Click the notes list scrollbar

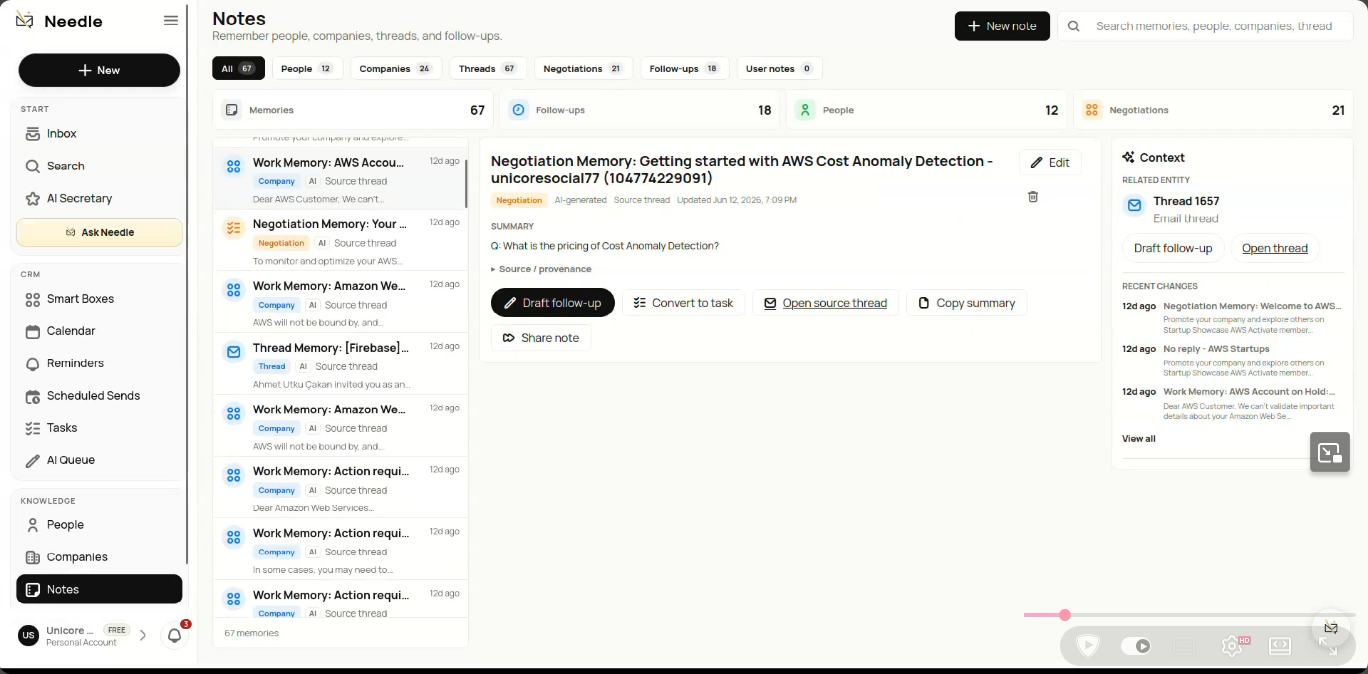[466, 183]
